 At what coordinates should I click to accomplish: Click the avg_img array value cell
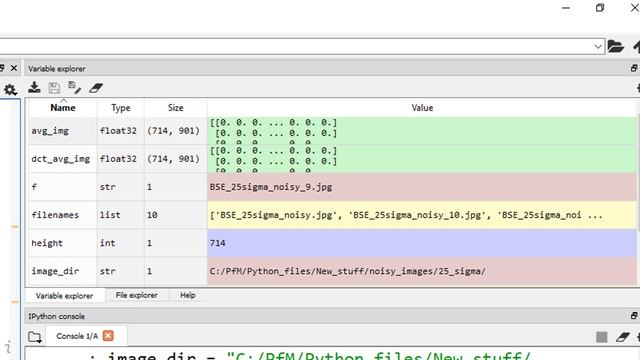tap(422, 131)
